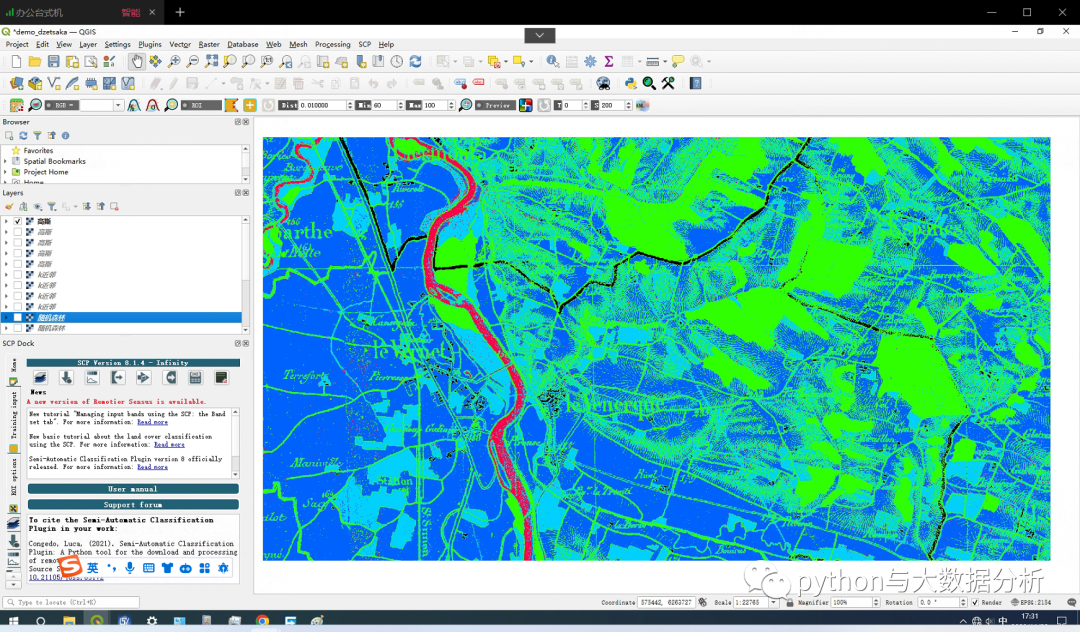
Task: Open the Python console icon
Action: tap(630, 83)
